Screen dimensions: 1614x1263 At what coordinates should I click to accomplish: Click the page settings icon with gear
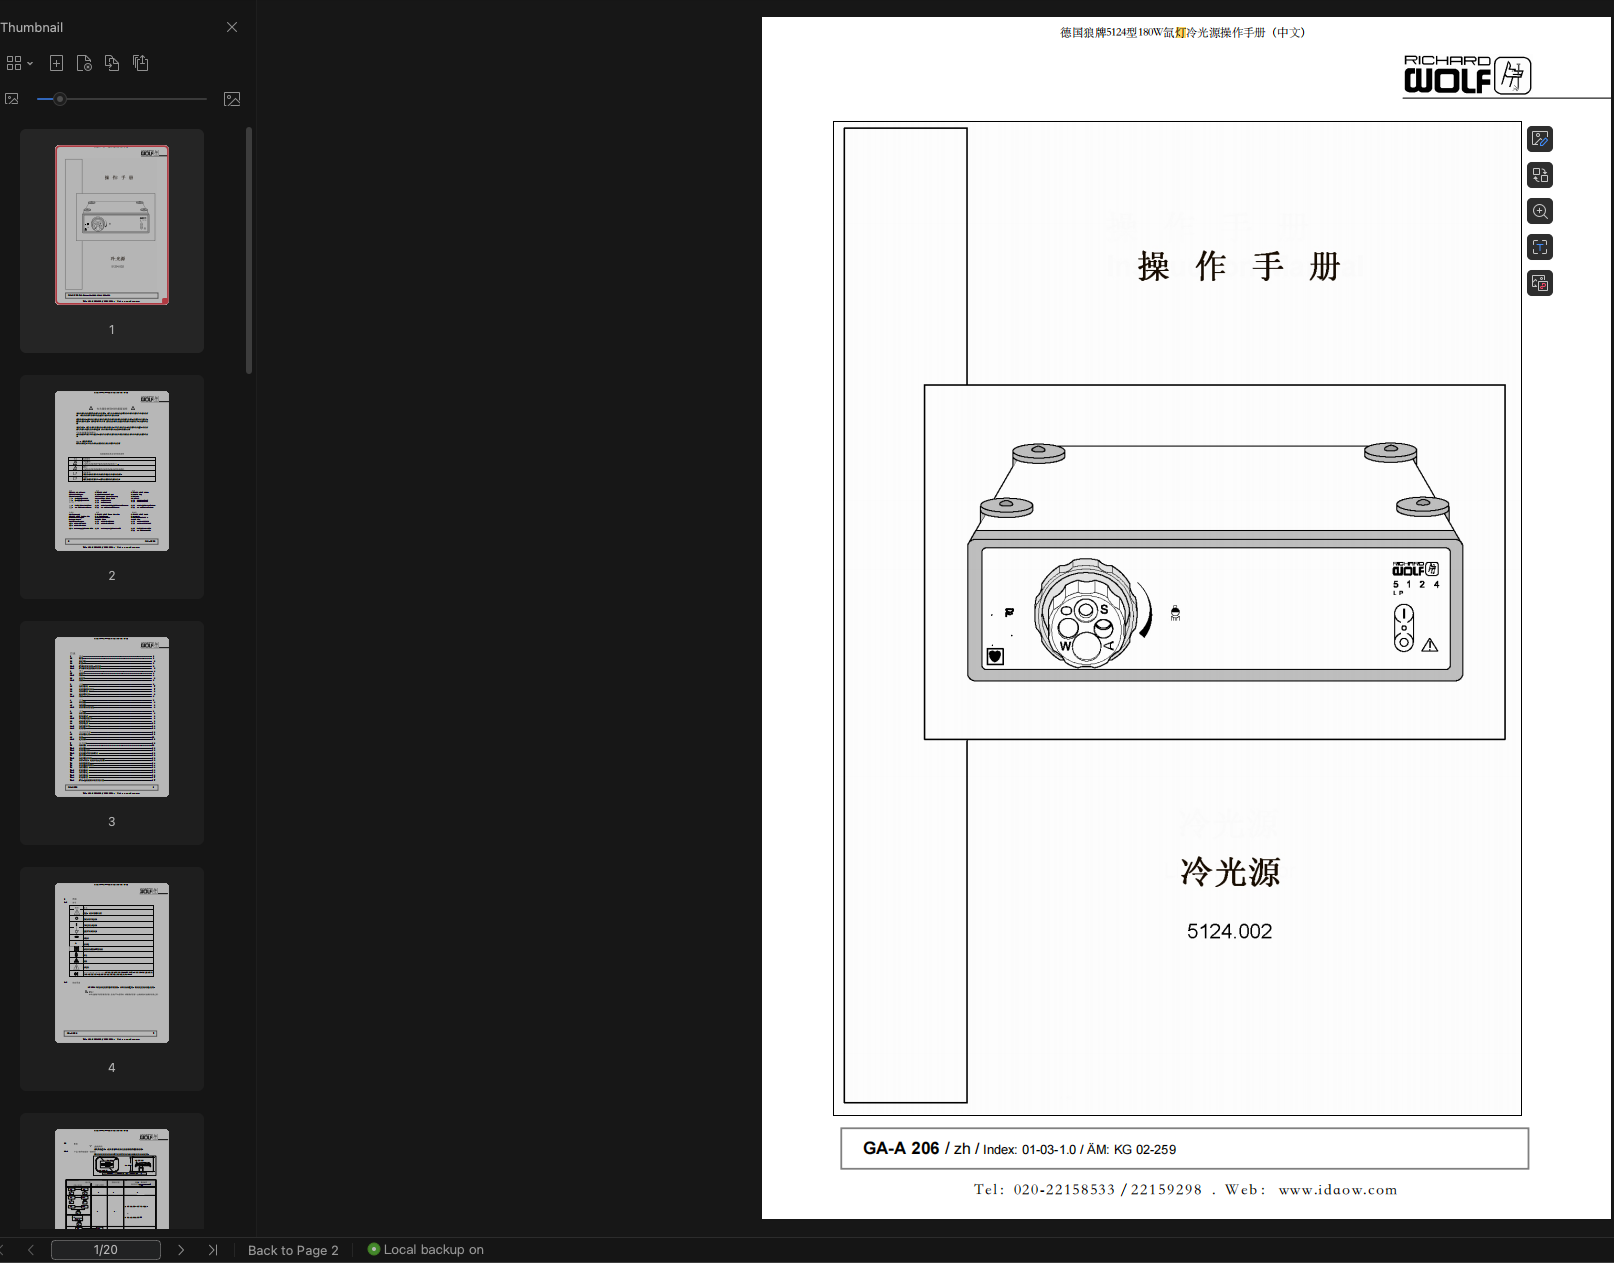84,63
